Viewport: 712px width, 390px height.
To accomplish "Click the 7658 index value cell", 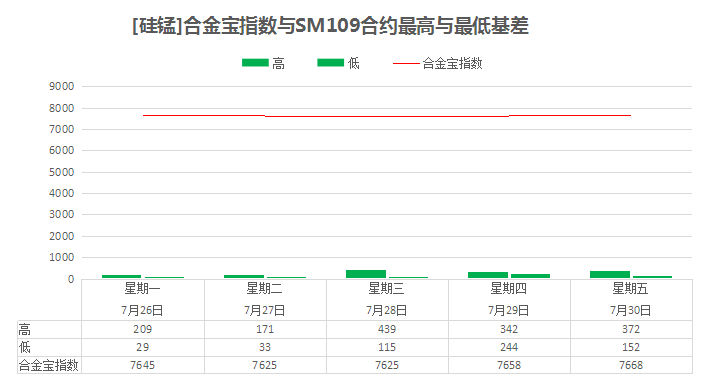I will click(x=509, y=365).
